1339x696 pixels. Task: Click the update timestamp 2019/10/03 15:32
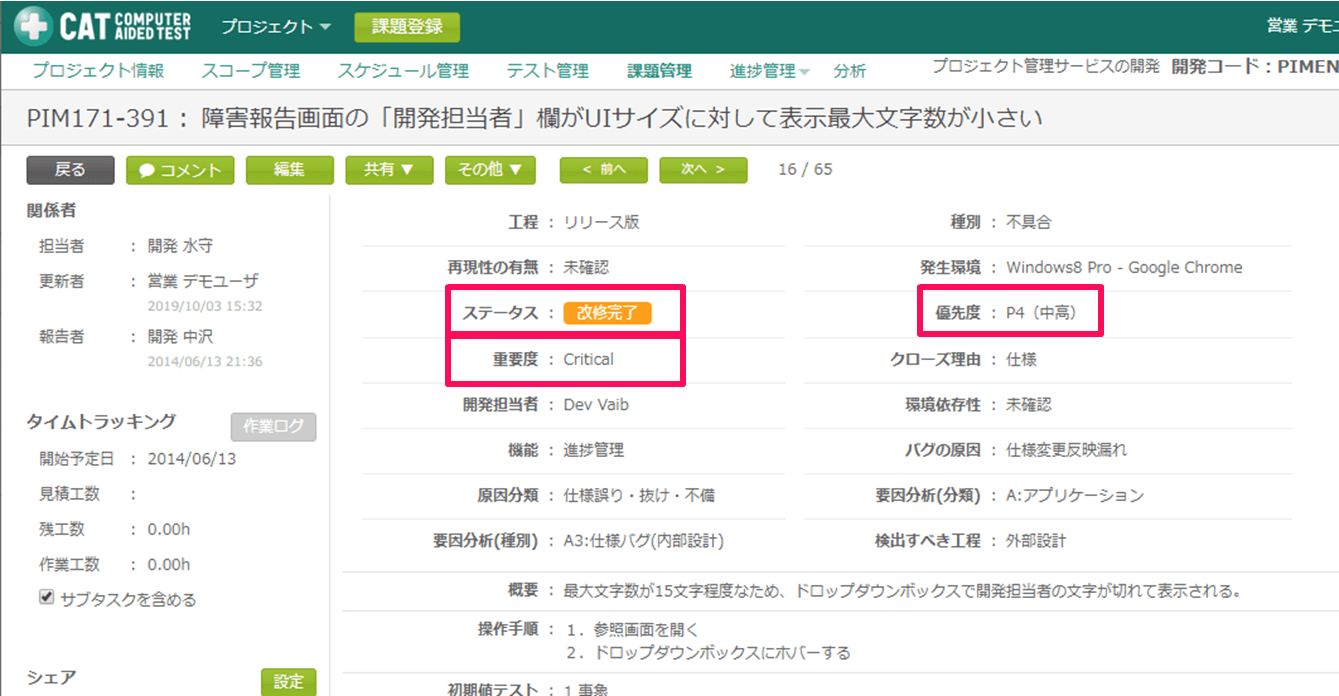point(204,305)
